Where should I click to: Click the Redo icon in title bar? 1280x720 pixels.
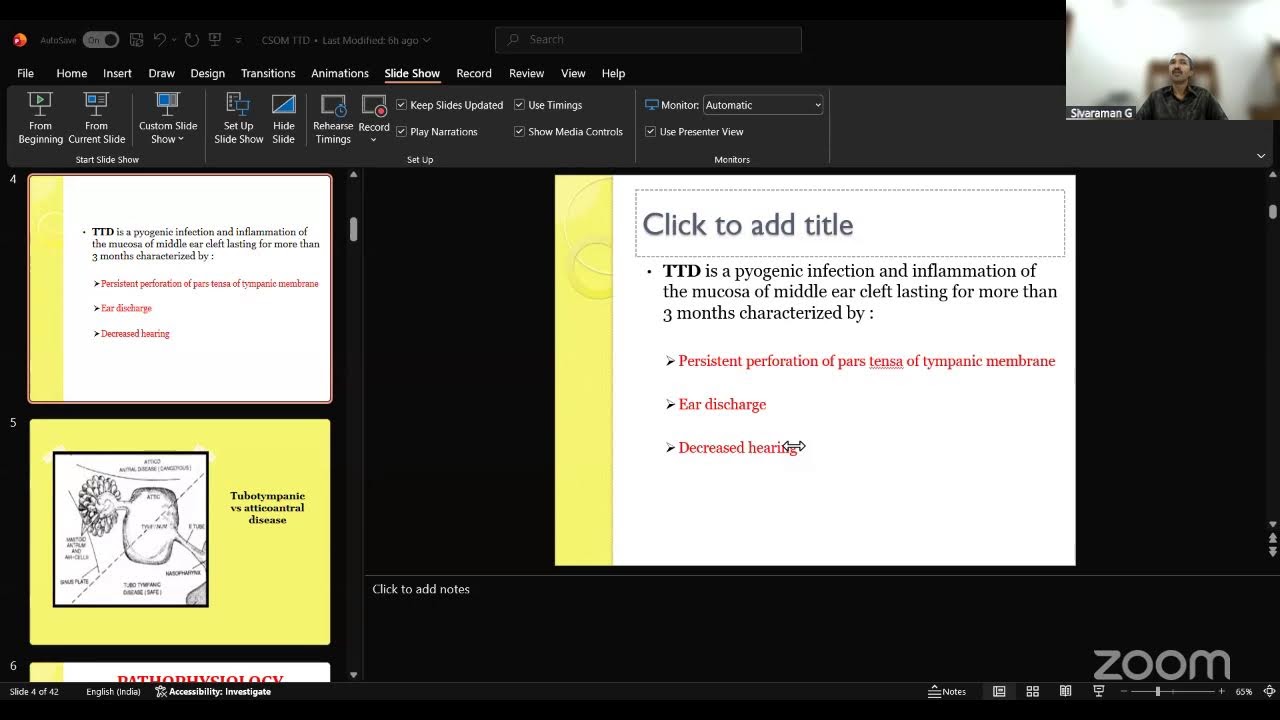[192, 40]
